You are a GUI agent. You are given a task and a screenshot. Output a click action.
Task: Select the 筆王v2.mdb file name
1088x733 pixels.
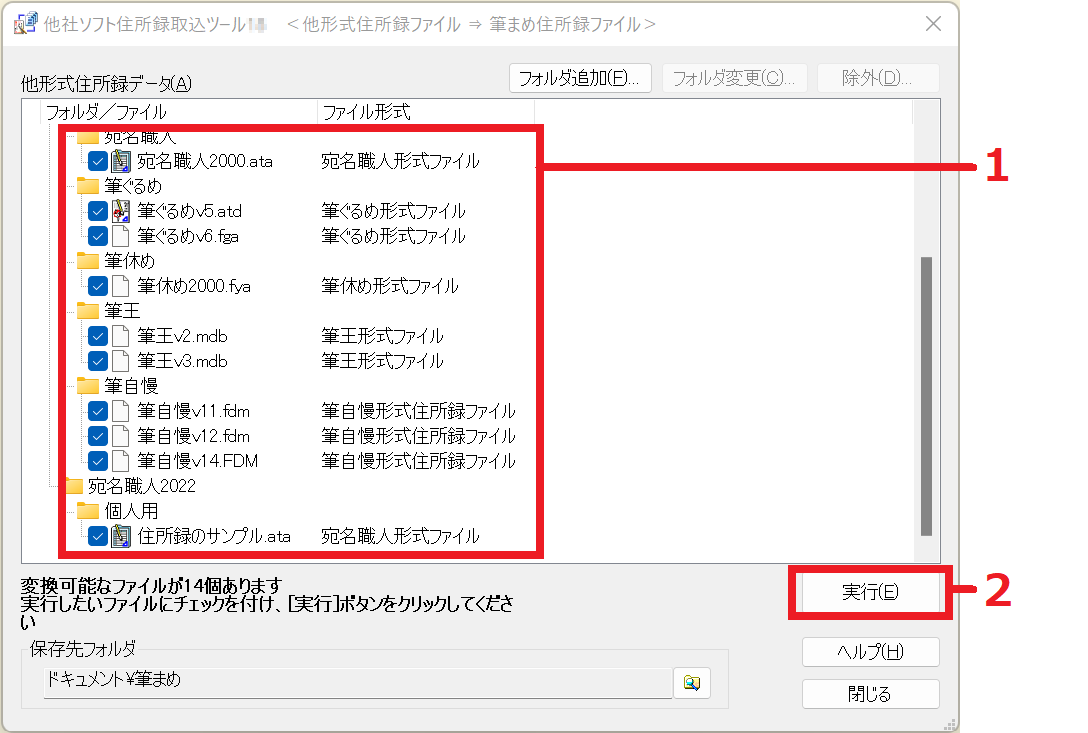coord(182,336)
